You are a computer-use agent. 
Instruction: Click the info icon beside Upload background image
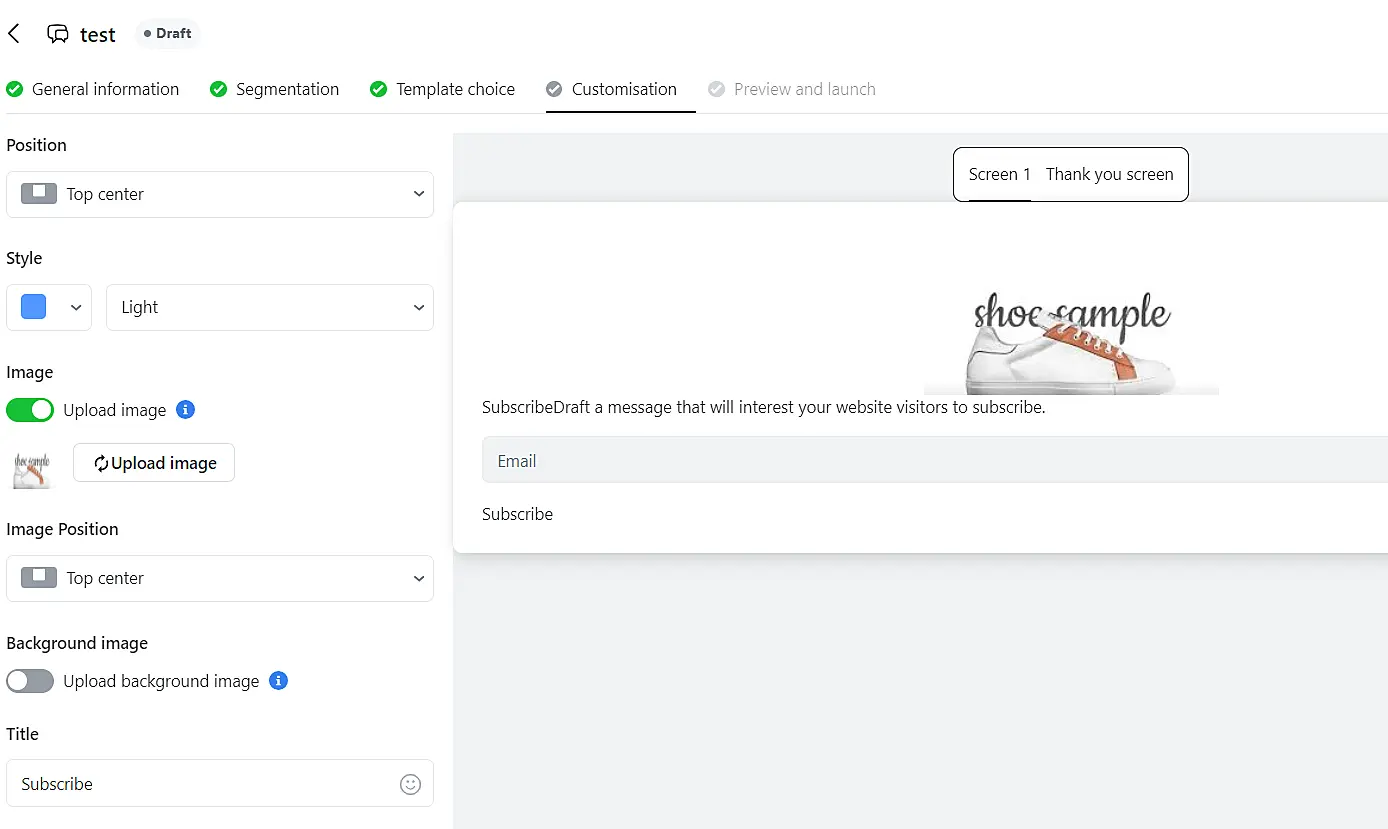[279, 681]
